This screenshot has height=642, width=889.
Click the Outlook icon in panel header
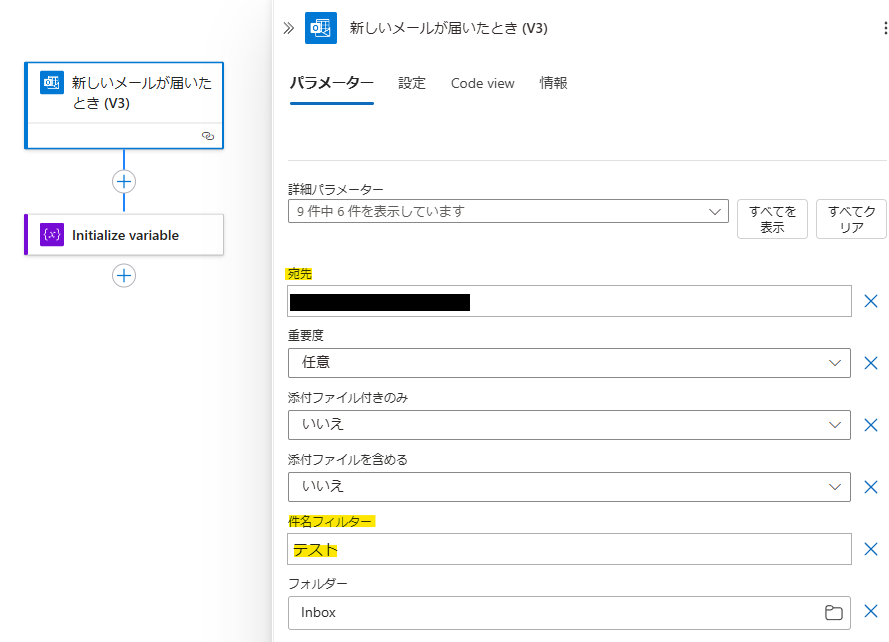321,28
